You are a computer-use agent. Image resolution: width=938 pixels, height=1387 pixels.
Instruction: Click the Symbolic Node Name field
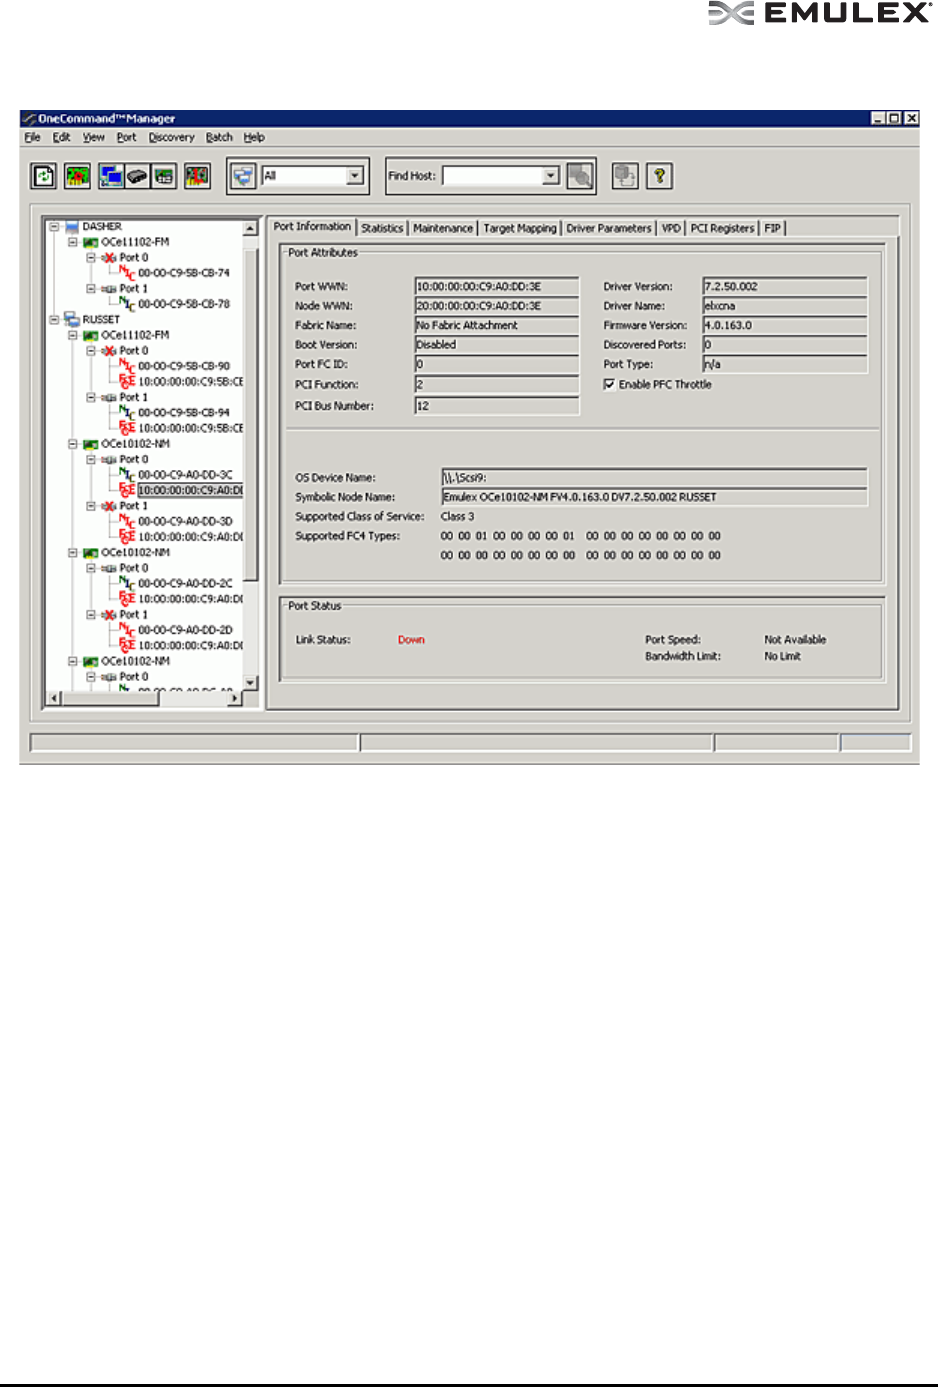click(655, 497)
